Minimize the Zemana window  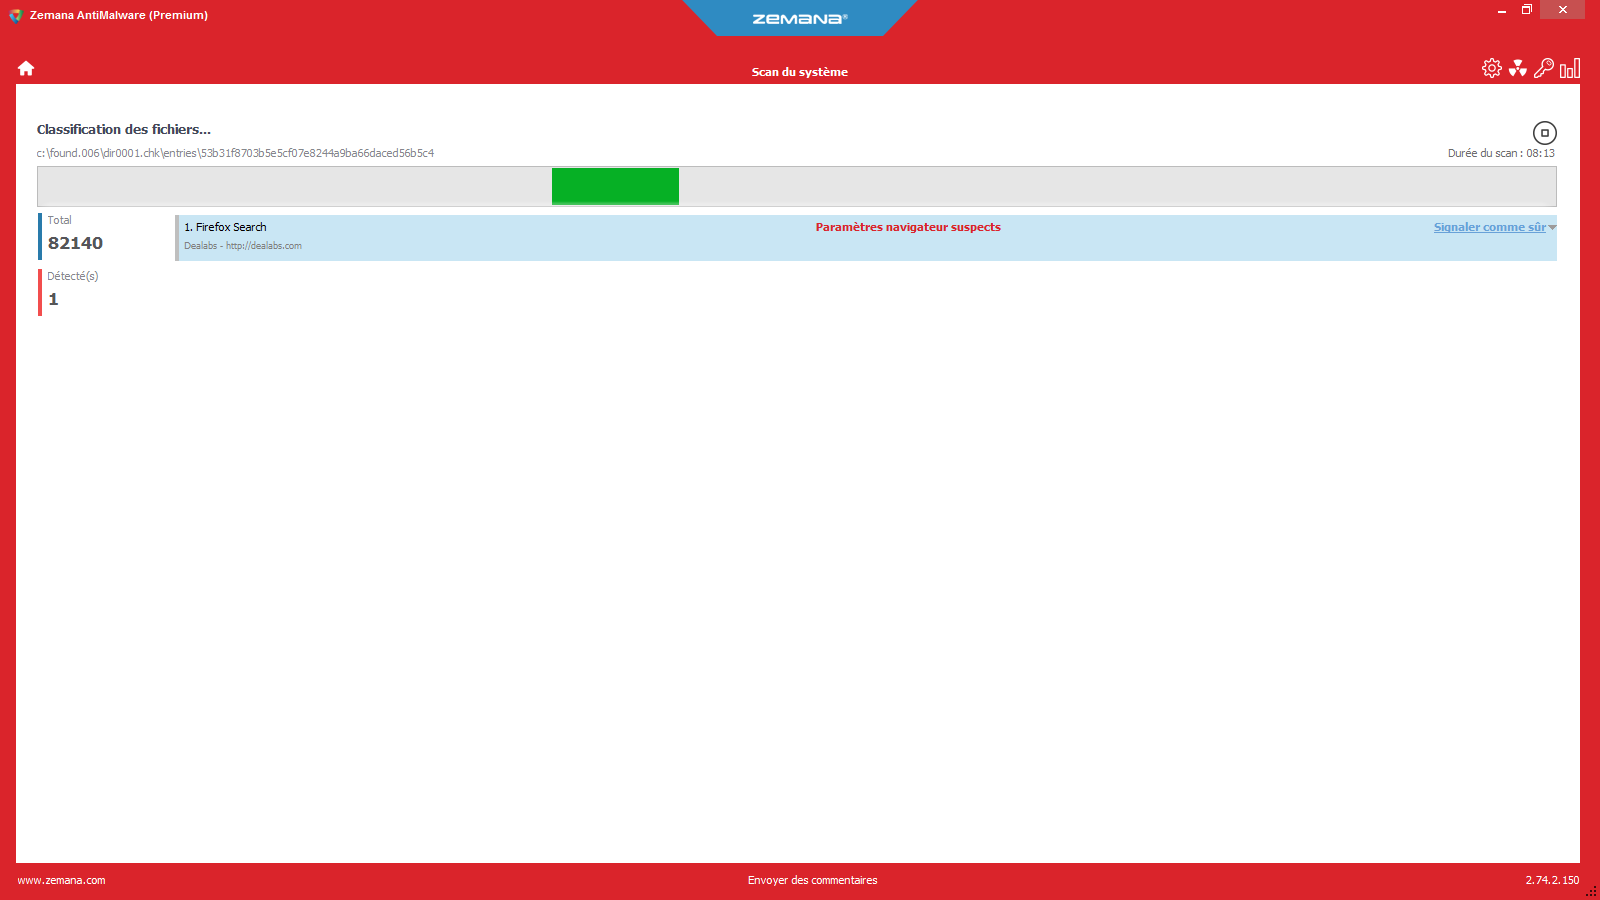pos(1502,10)
